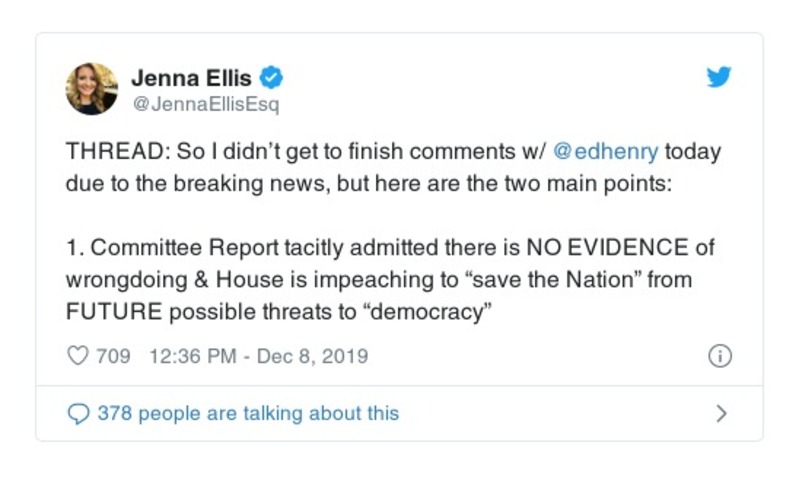Like the tweet with the heart icon

click(x=77, y=356)
